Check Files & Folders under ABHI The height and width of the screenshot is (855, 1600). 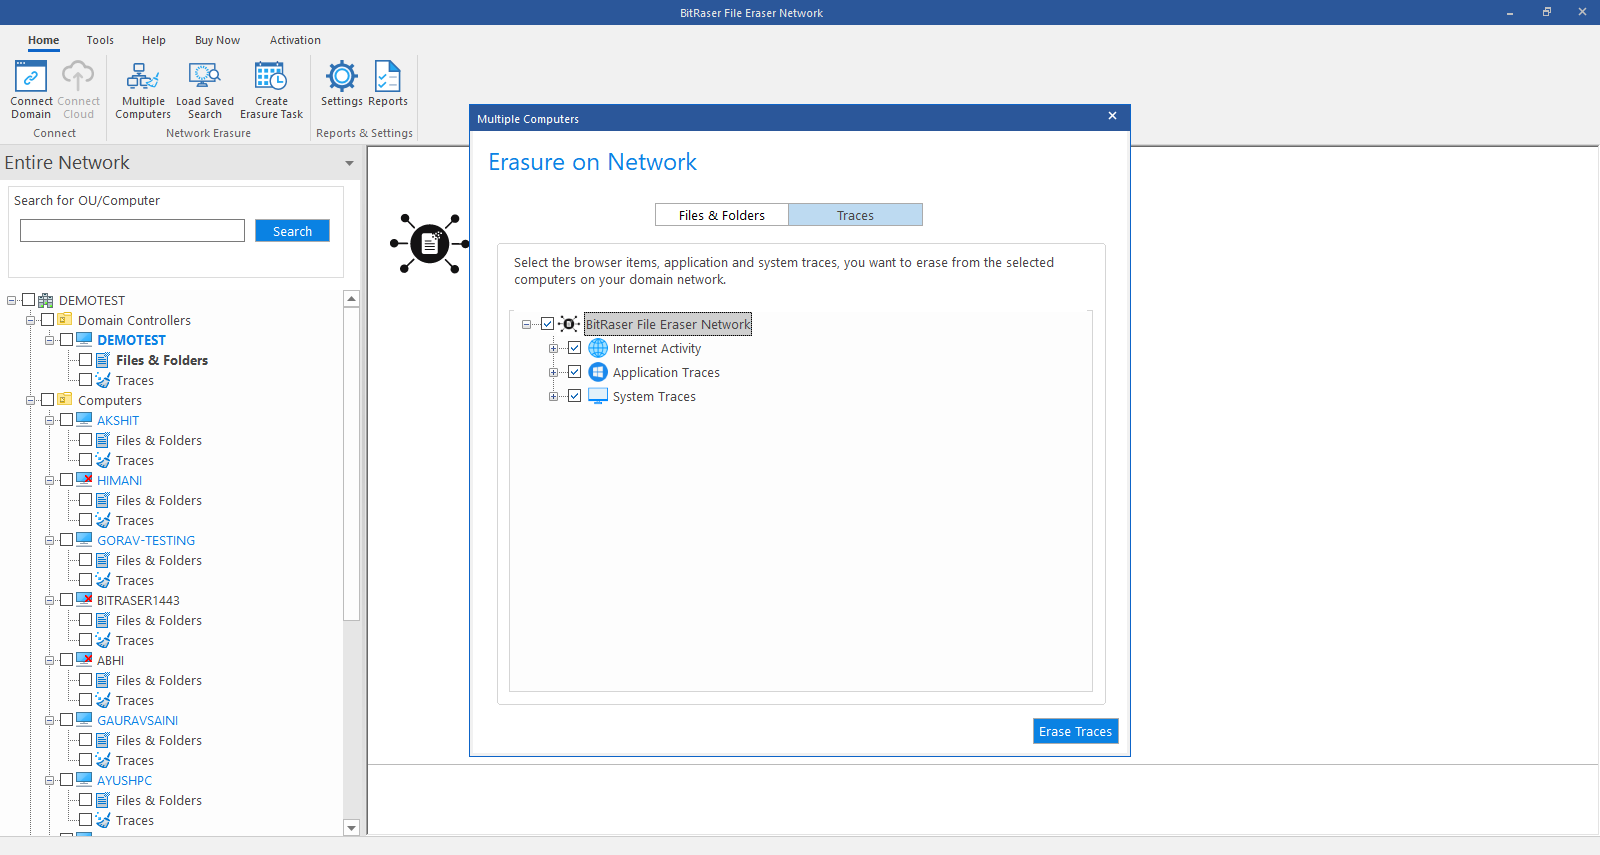(85, 680)
